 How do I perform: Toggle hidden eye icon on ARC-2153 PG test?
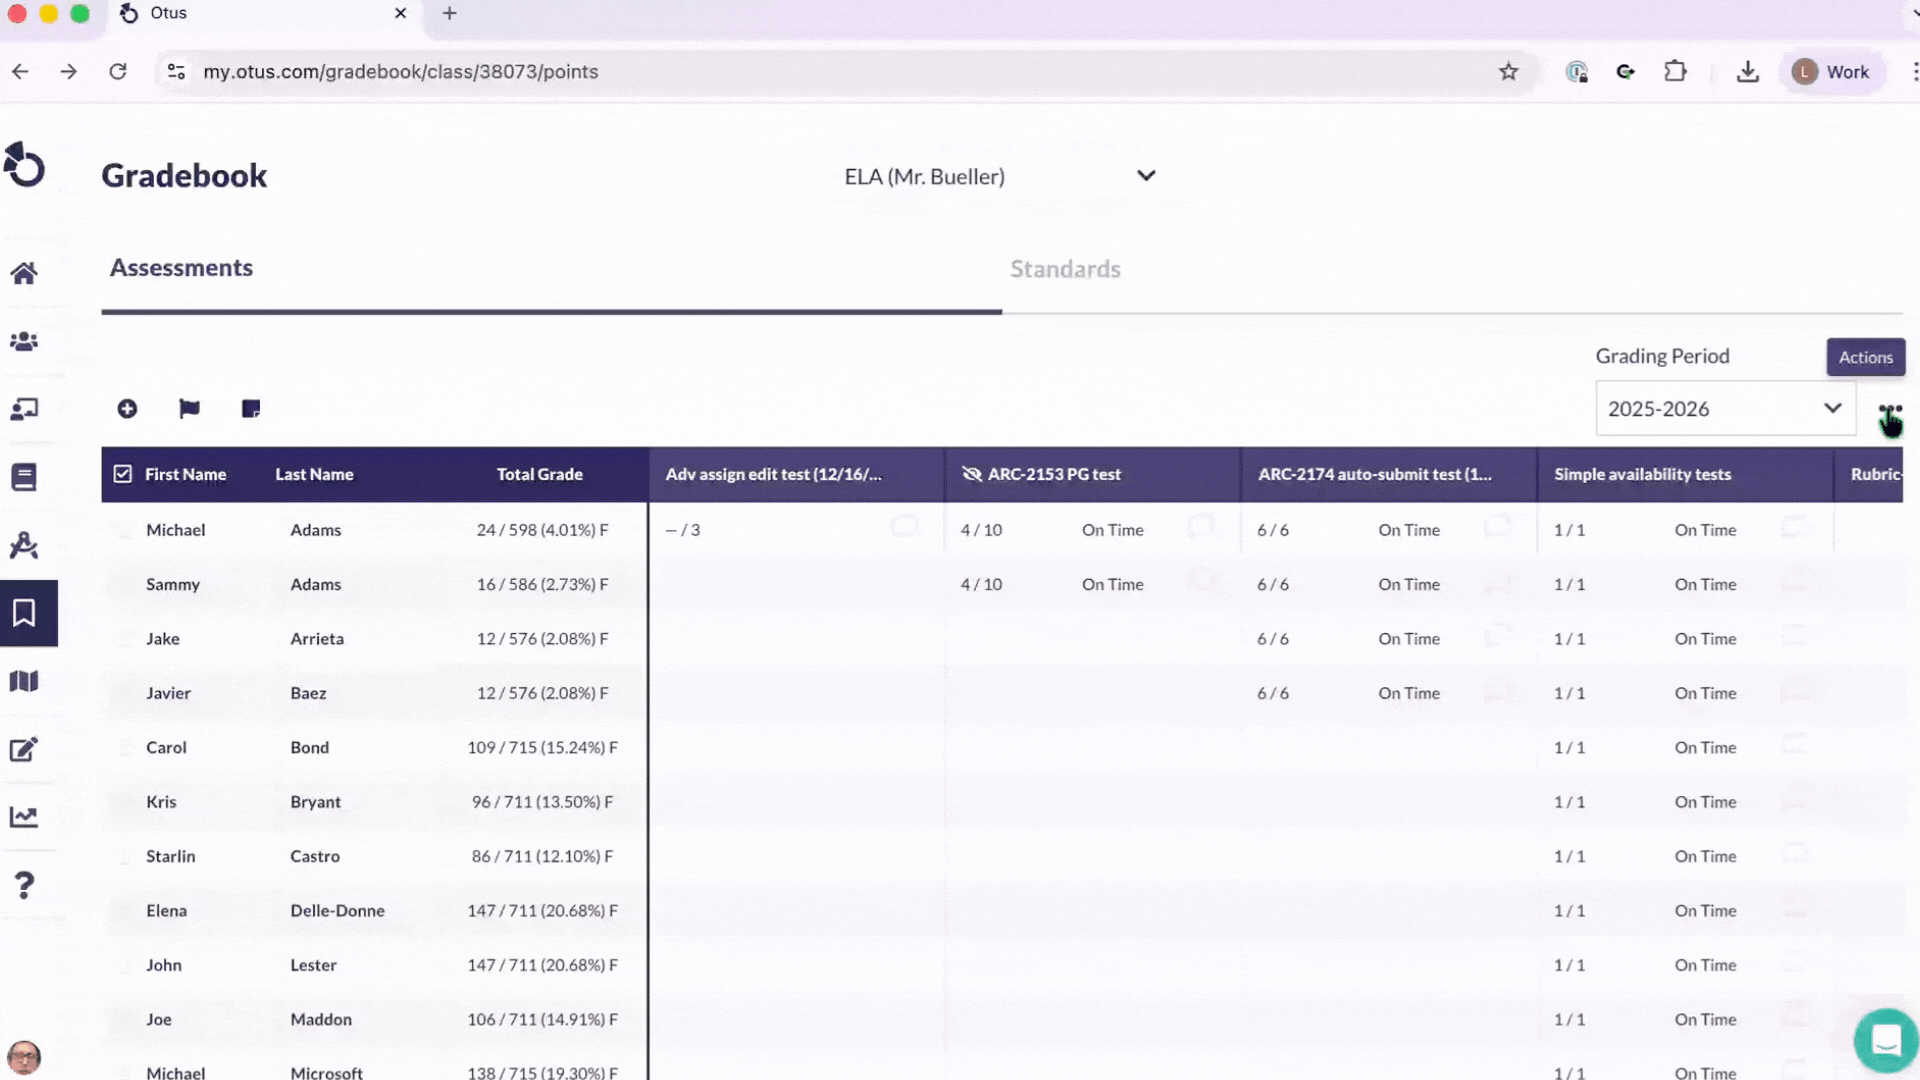[971, 474]
